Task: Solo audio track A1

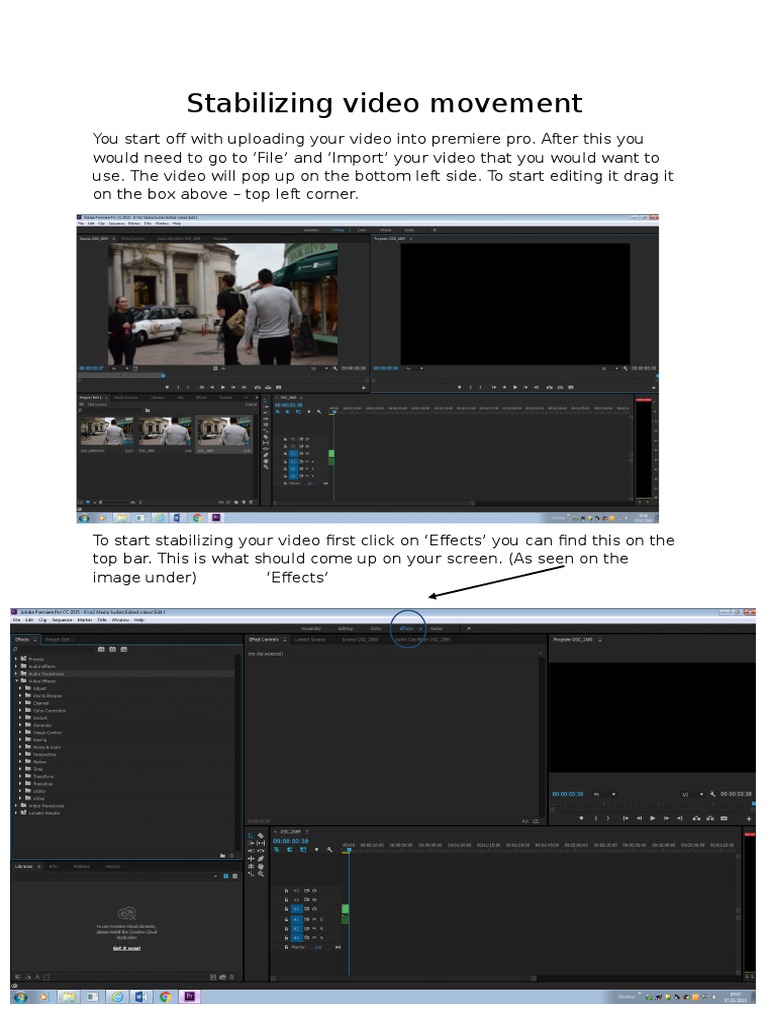Action: coord(321,920)
